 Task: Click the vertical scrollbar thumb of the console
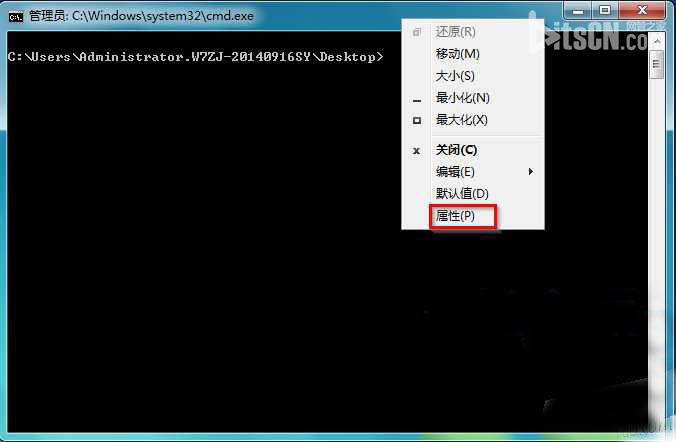pyautogui.click(x=656, y=65)
